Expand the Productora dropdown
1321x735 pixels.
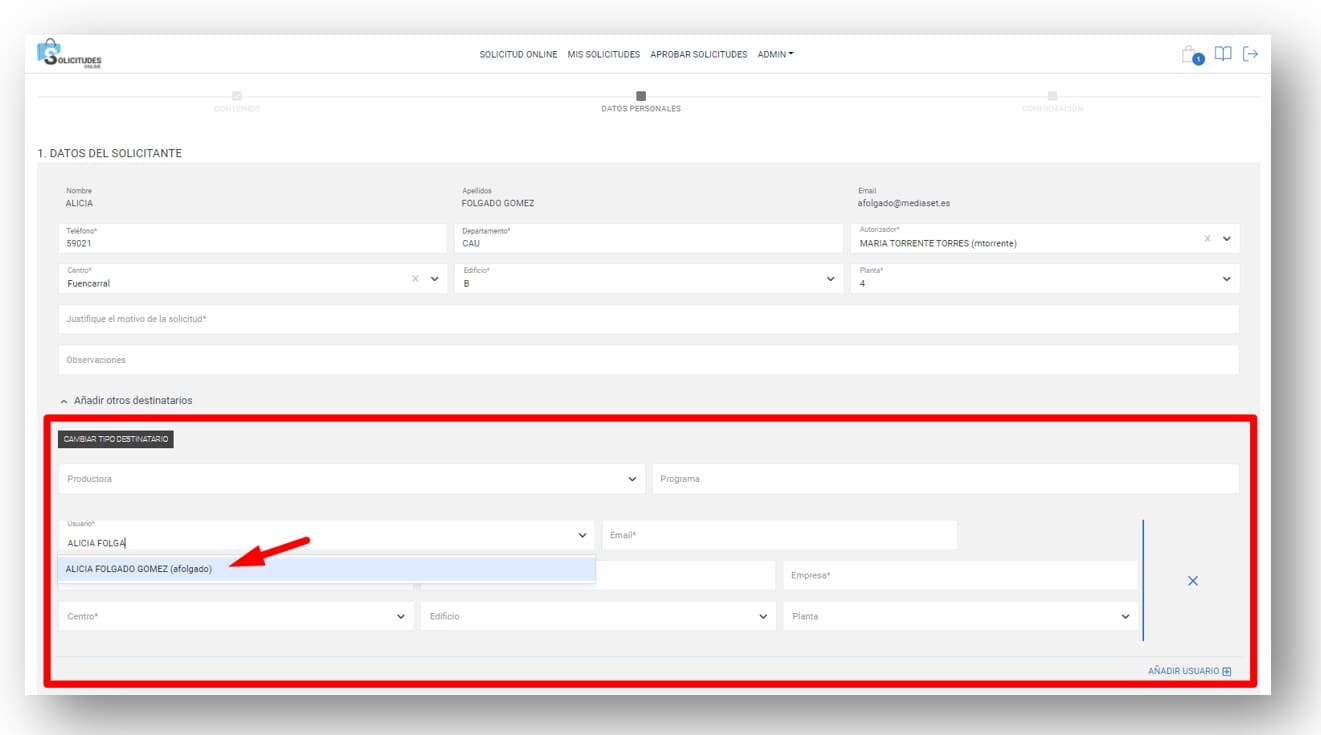tap(632, 479)
